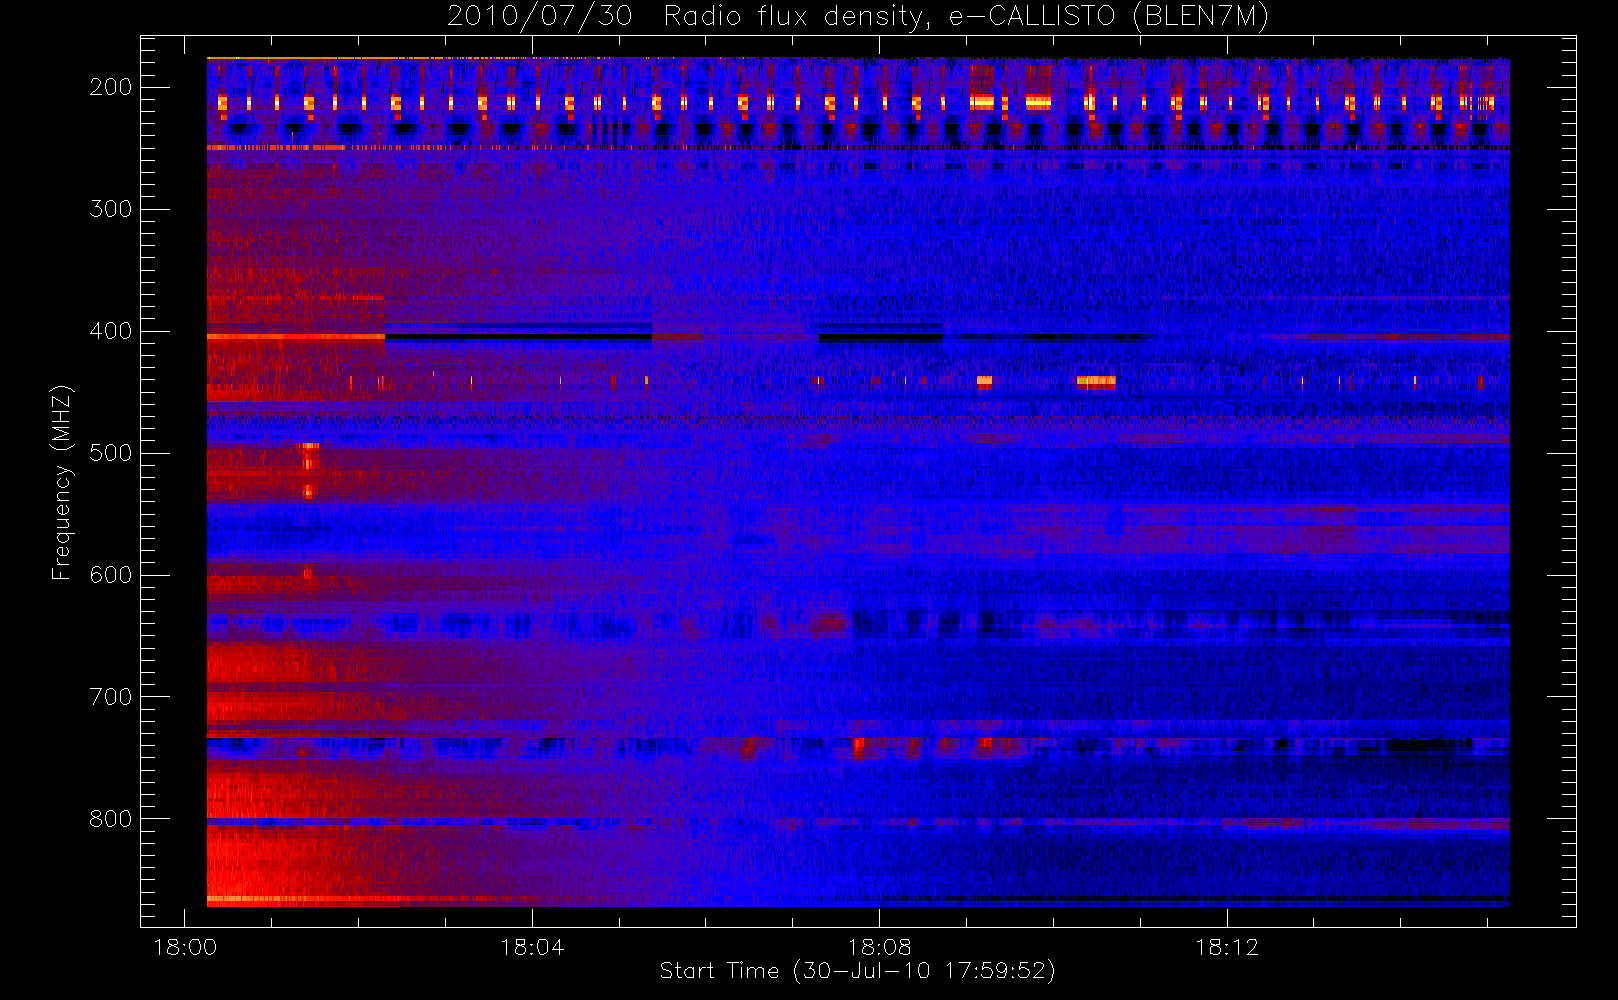
Task: Click the 18:04 time tick label
Action: (532, 947)
